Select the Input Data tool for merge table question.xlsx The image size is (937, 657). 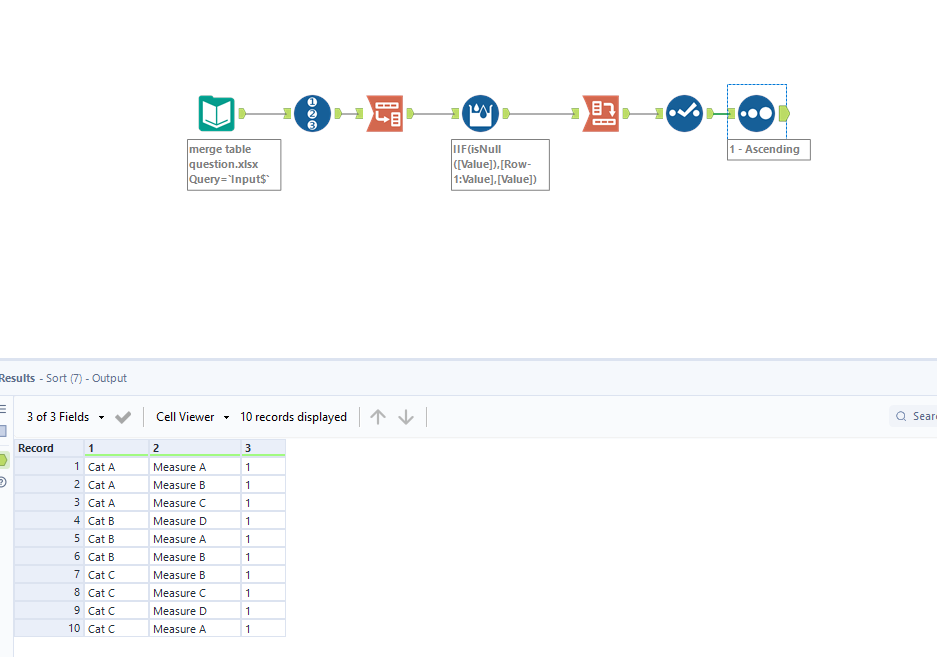tap(214, 113)
